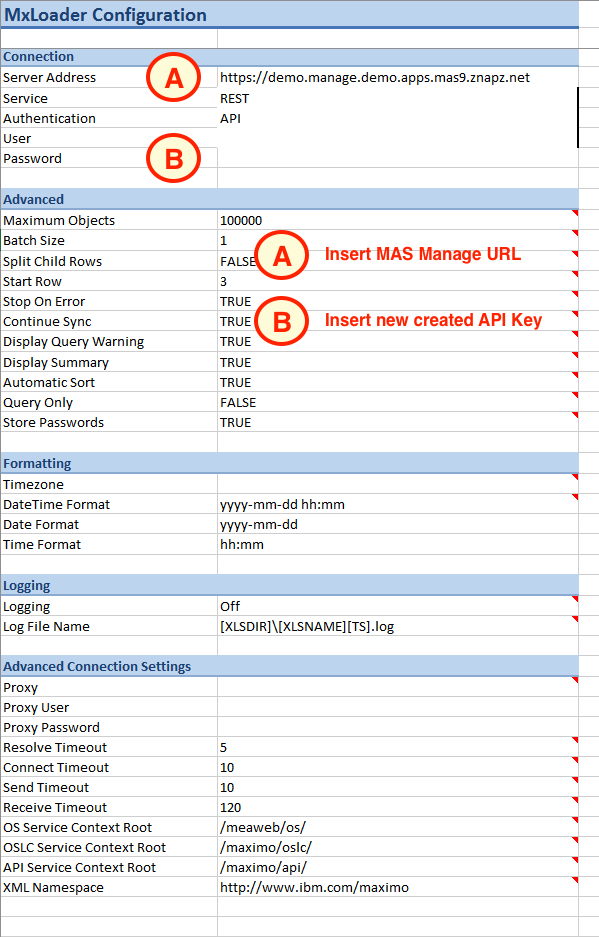
Task: Click the Formatting section header
Action: [289, 464]
